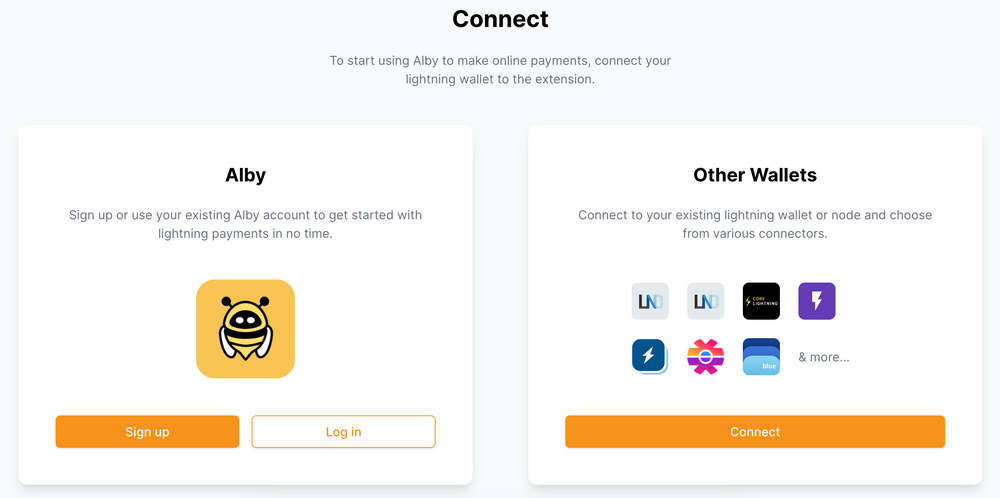Viewport: 1000px width, 498px height.
Task: Click the Alby card title
Action: coord(245,175)
